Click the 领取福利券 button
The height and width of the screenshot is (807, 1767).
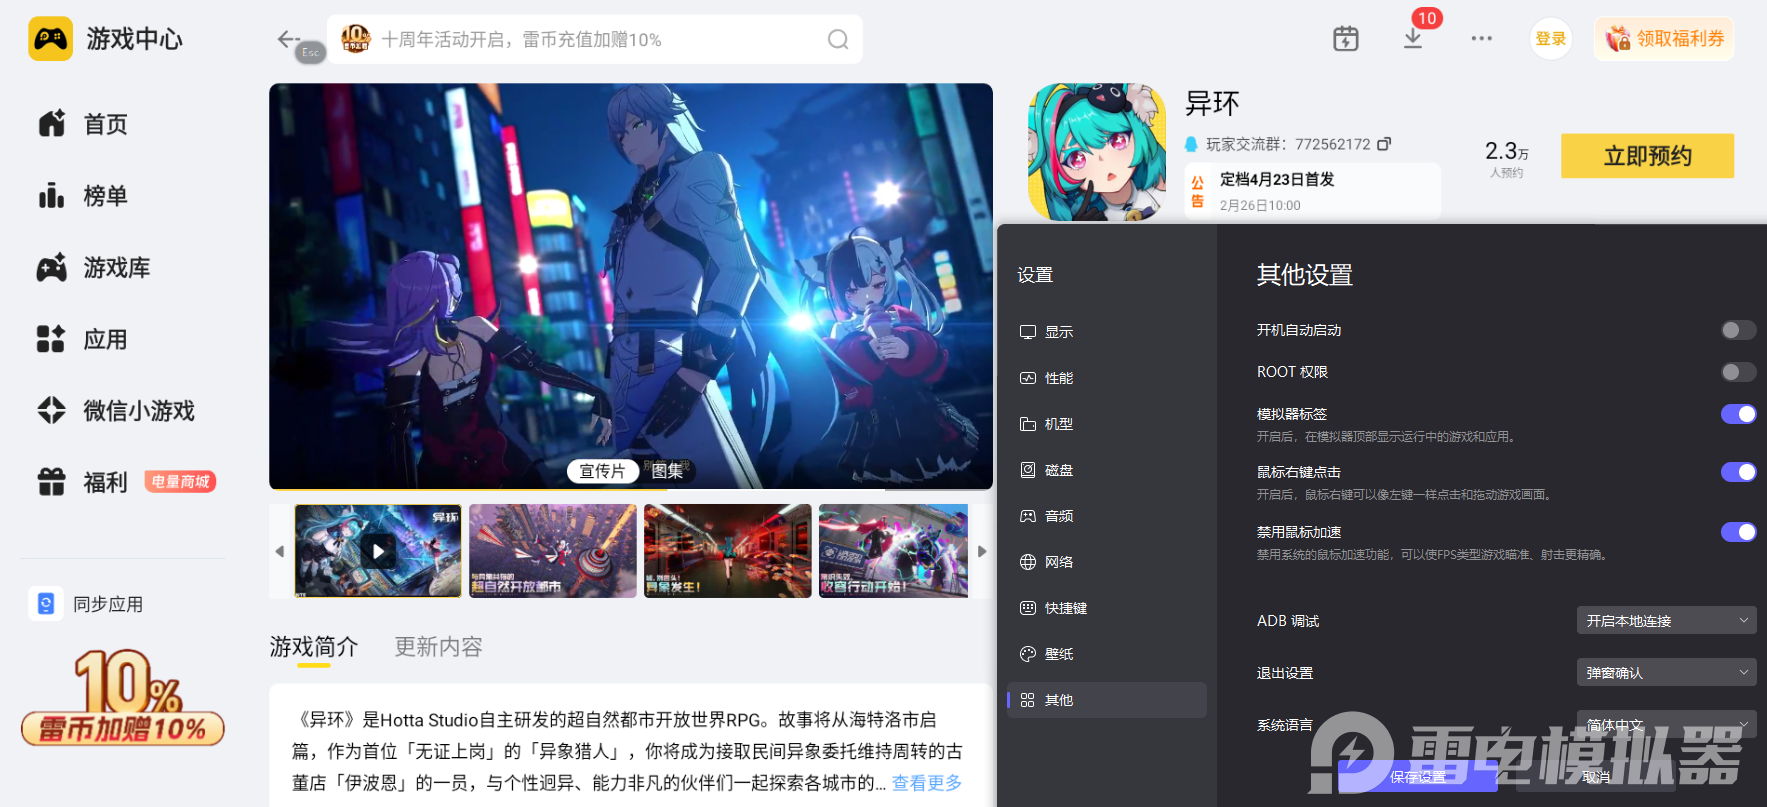(x=1664, y=39)
